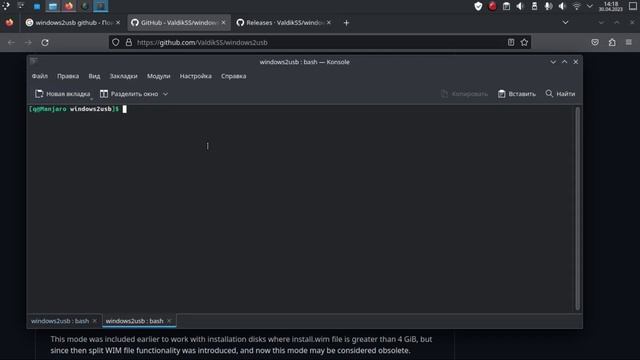Open Konsole's Настройка menu
The height and width of the screenshot is (360, 640).
click(196, 76)
